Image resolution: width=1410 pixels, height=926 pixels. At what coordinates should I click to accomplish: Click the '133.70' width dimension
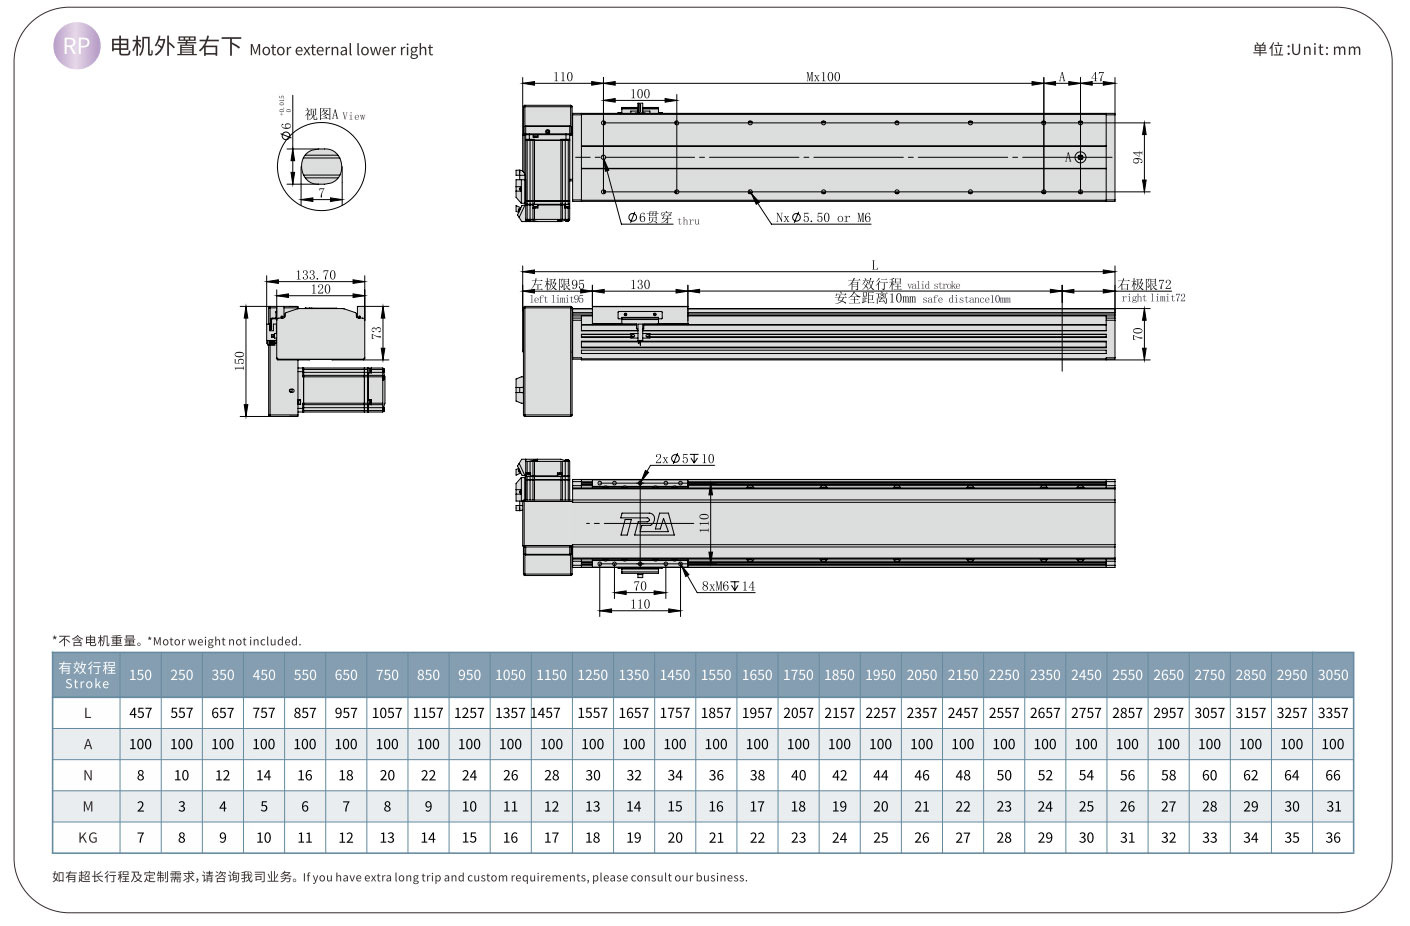pos(316,275)
